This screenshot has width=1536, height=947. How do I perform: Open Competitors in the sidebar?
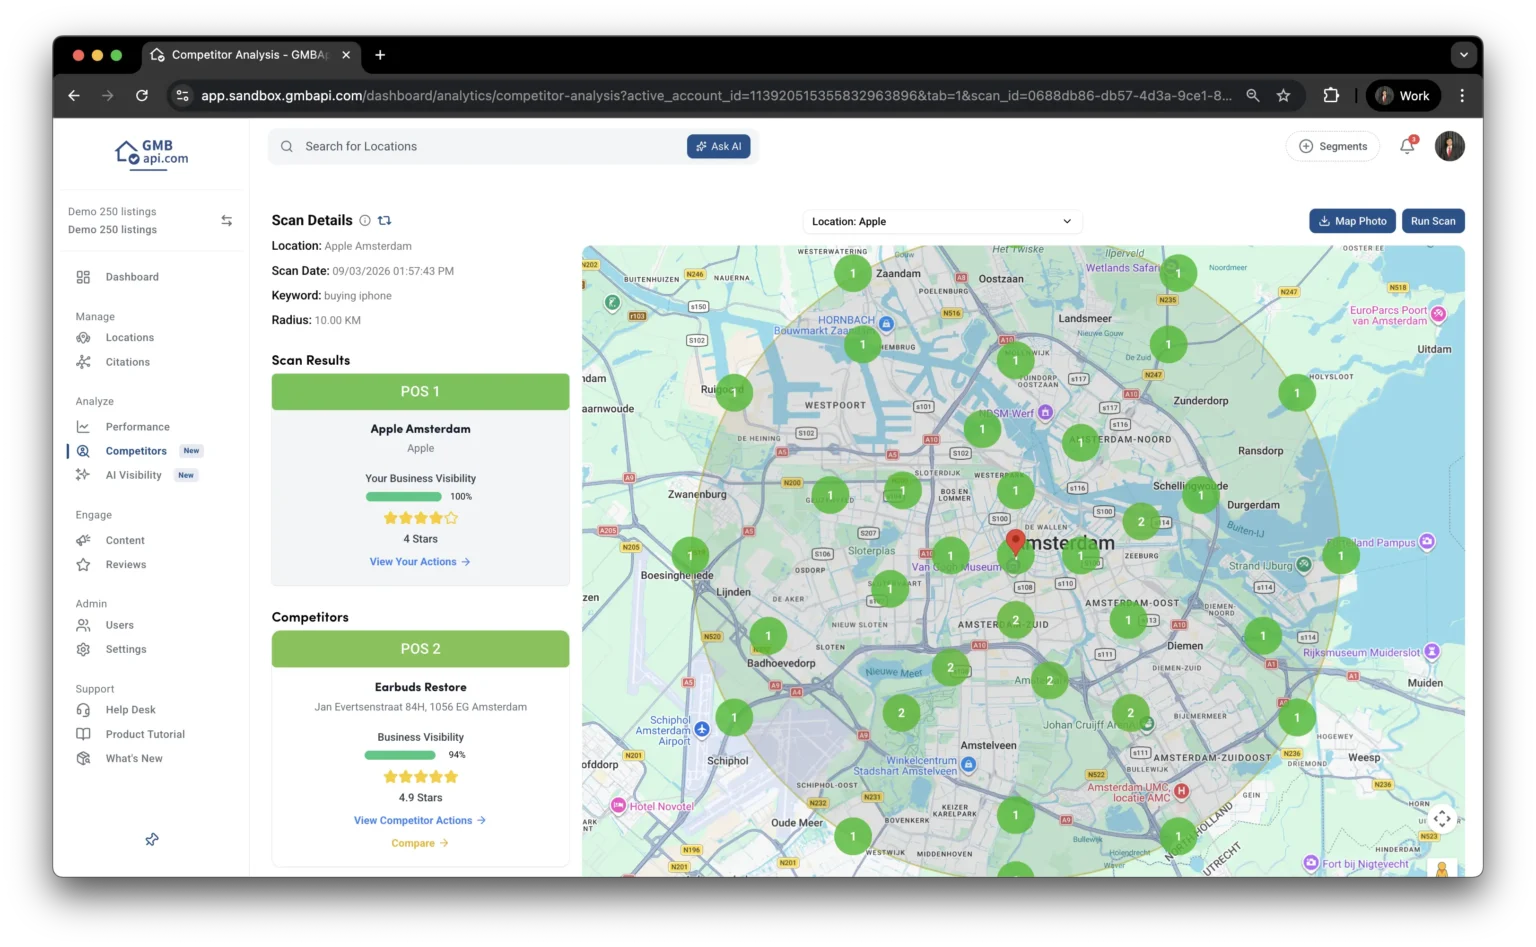136,451
